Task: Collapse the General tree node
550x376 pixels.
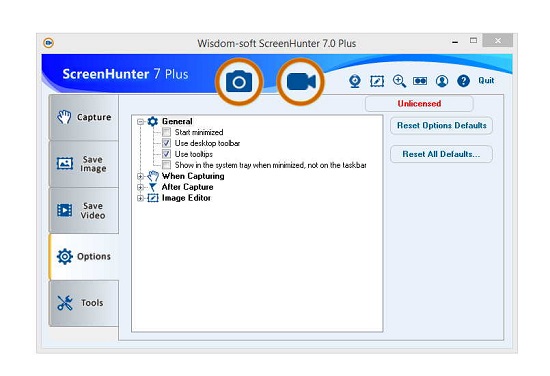Action: click(141, 122)
